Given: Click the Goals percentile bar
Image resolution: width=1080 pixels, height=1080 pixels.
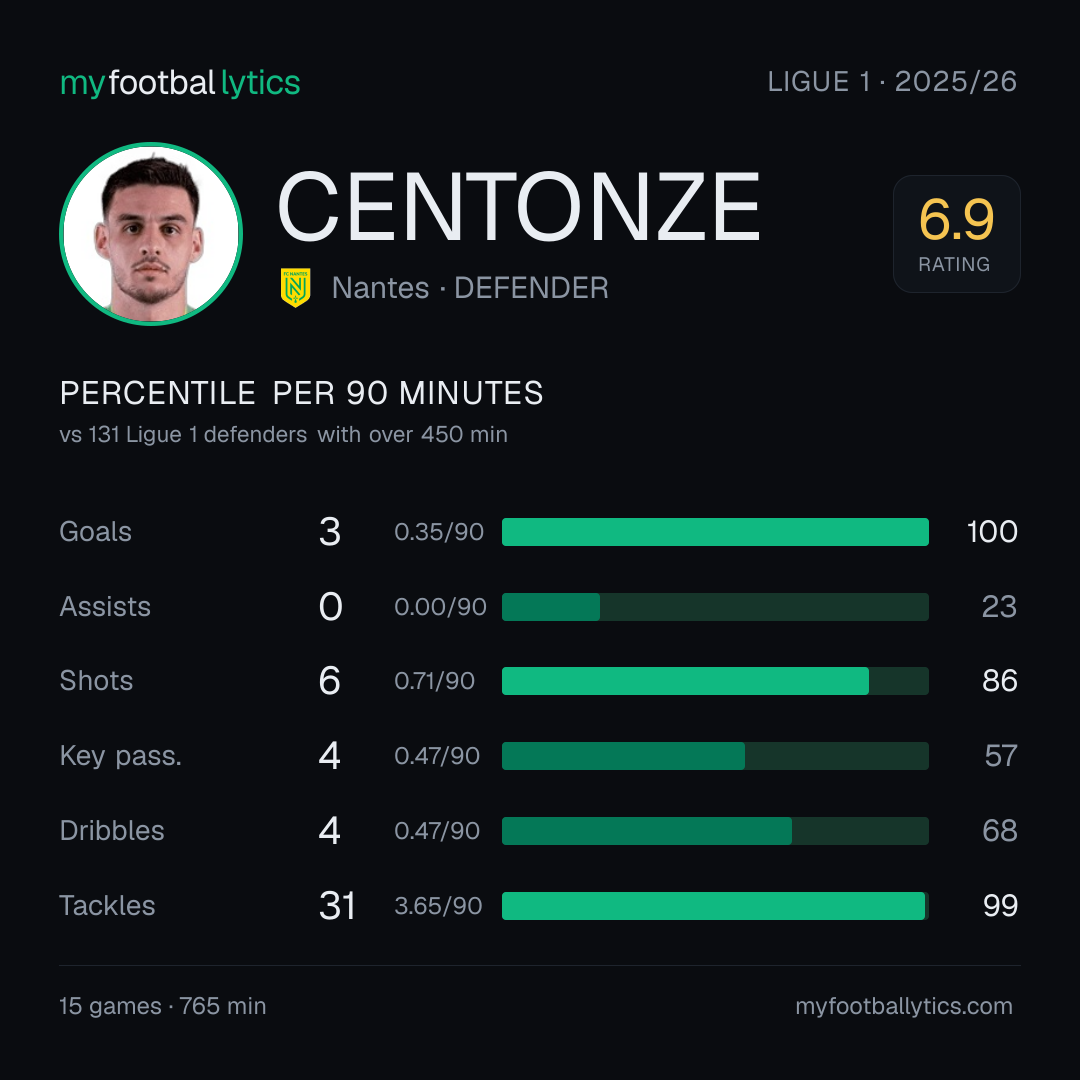Looking at the screenshot, I should (x=715, y=532).
